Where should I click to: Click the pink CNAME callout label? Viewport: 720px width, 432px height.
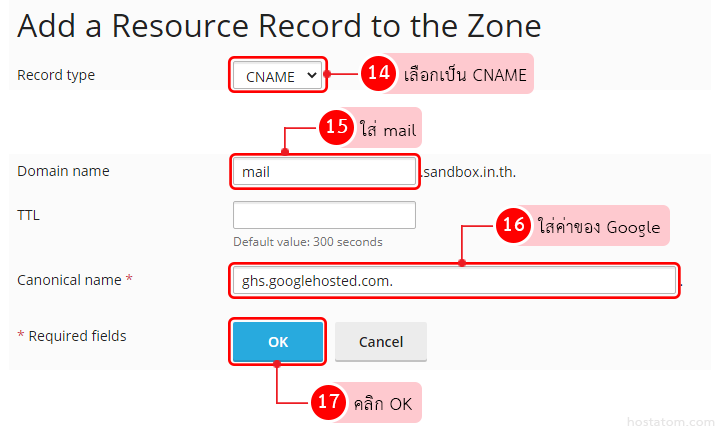[464, 75]
